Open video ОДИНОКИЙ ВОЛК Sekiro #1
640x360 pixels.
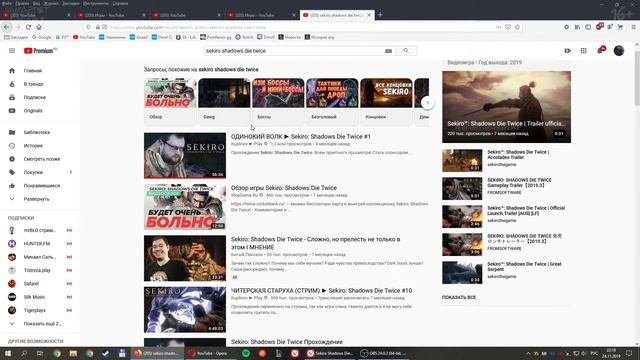301,136
